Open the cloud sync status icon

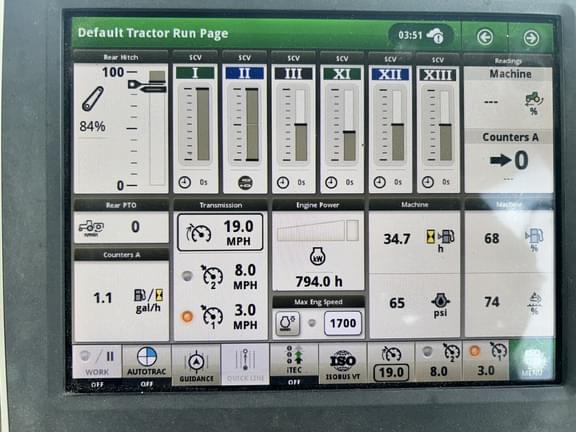(x=435, y=36)
